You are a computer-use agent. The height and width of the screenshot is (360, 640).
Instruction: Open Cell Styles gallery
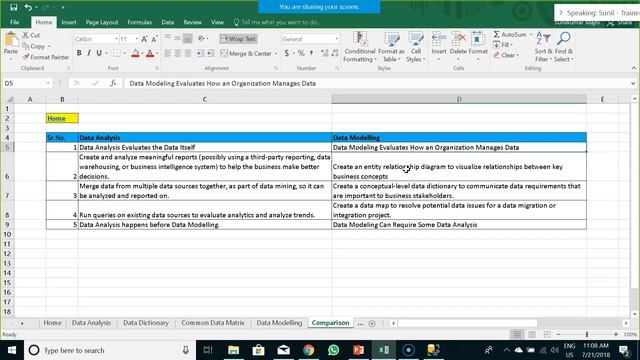(416, 47)
